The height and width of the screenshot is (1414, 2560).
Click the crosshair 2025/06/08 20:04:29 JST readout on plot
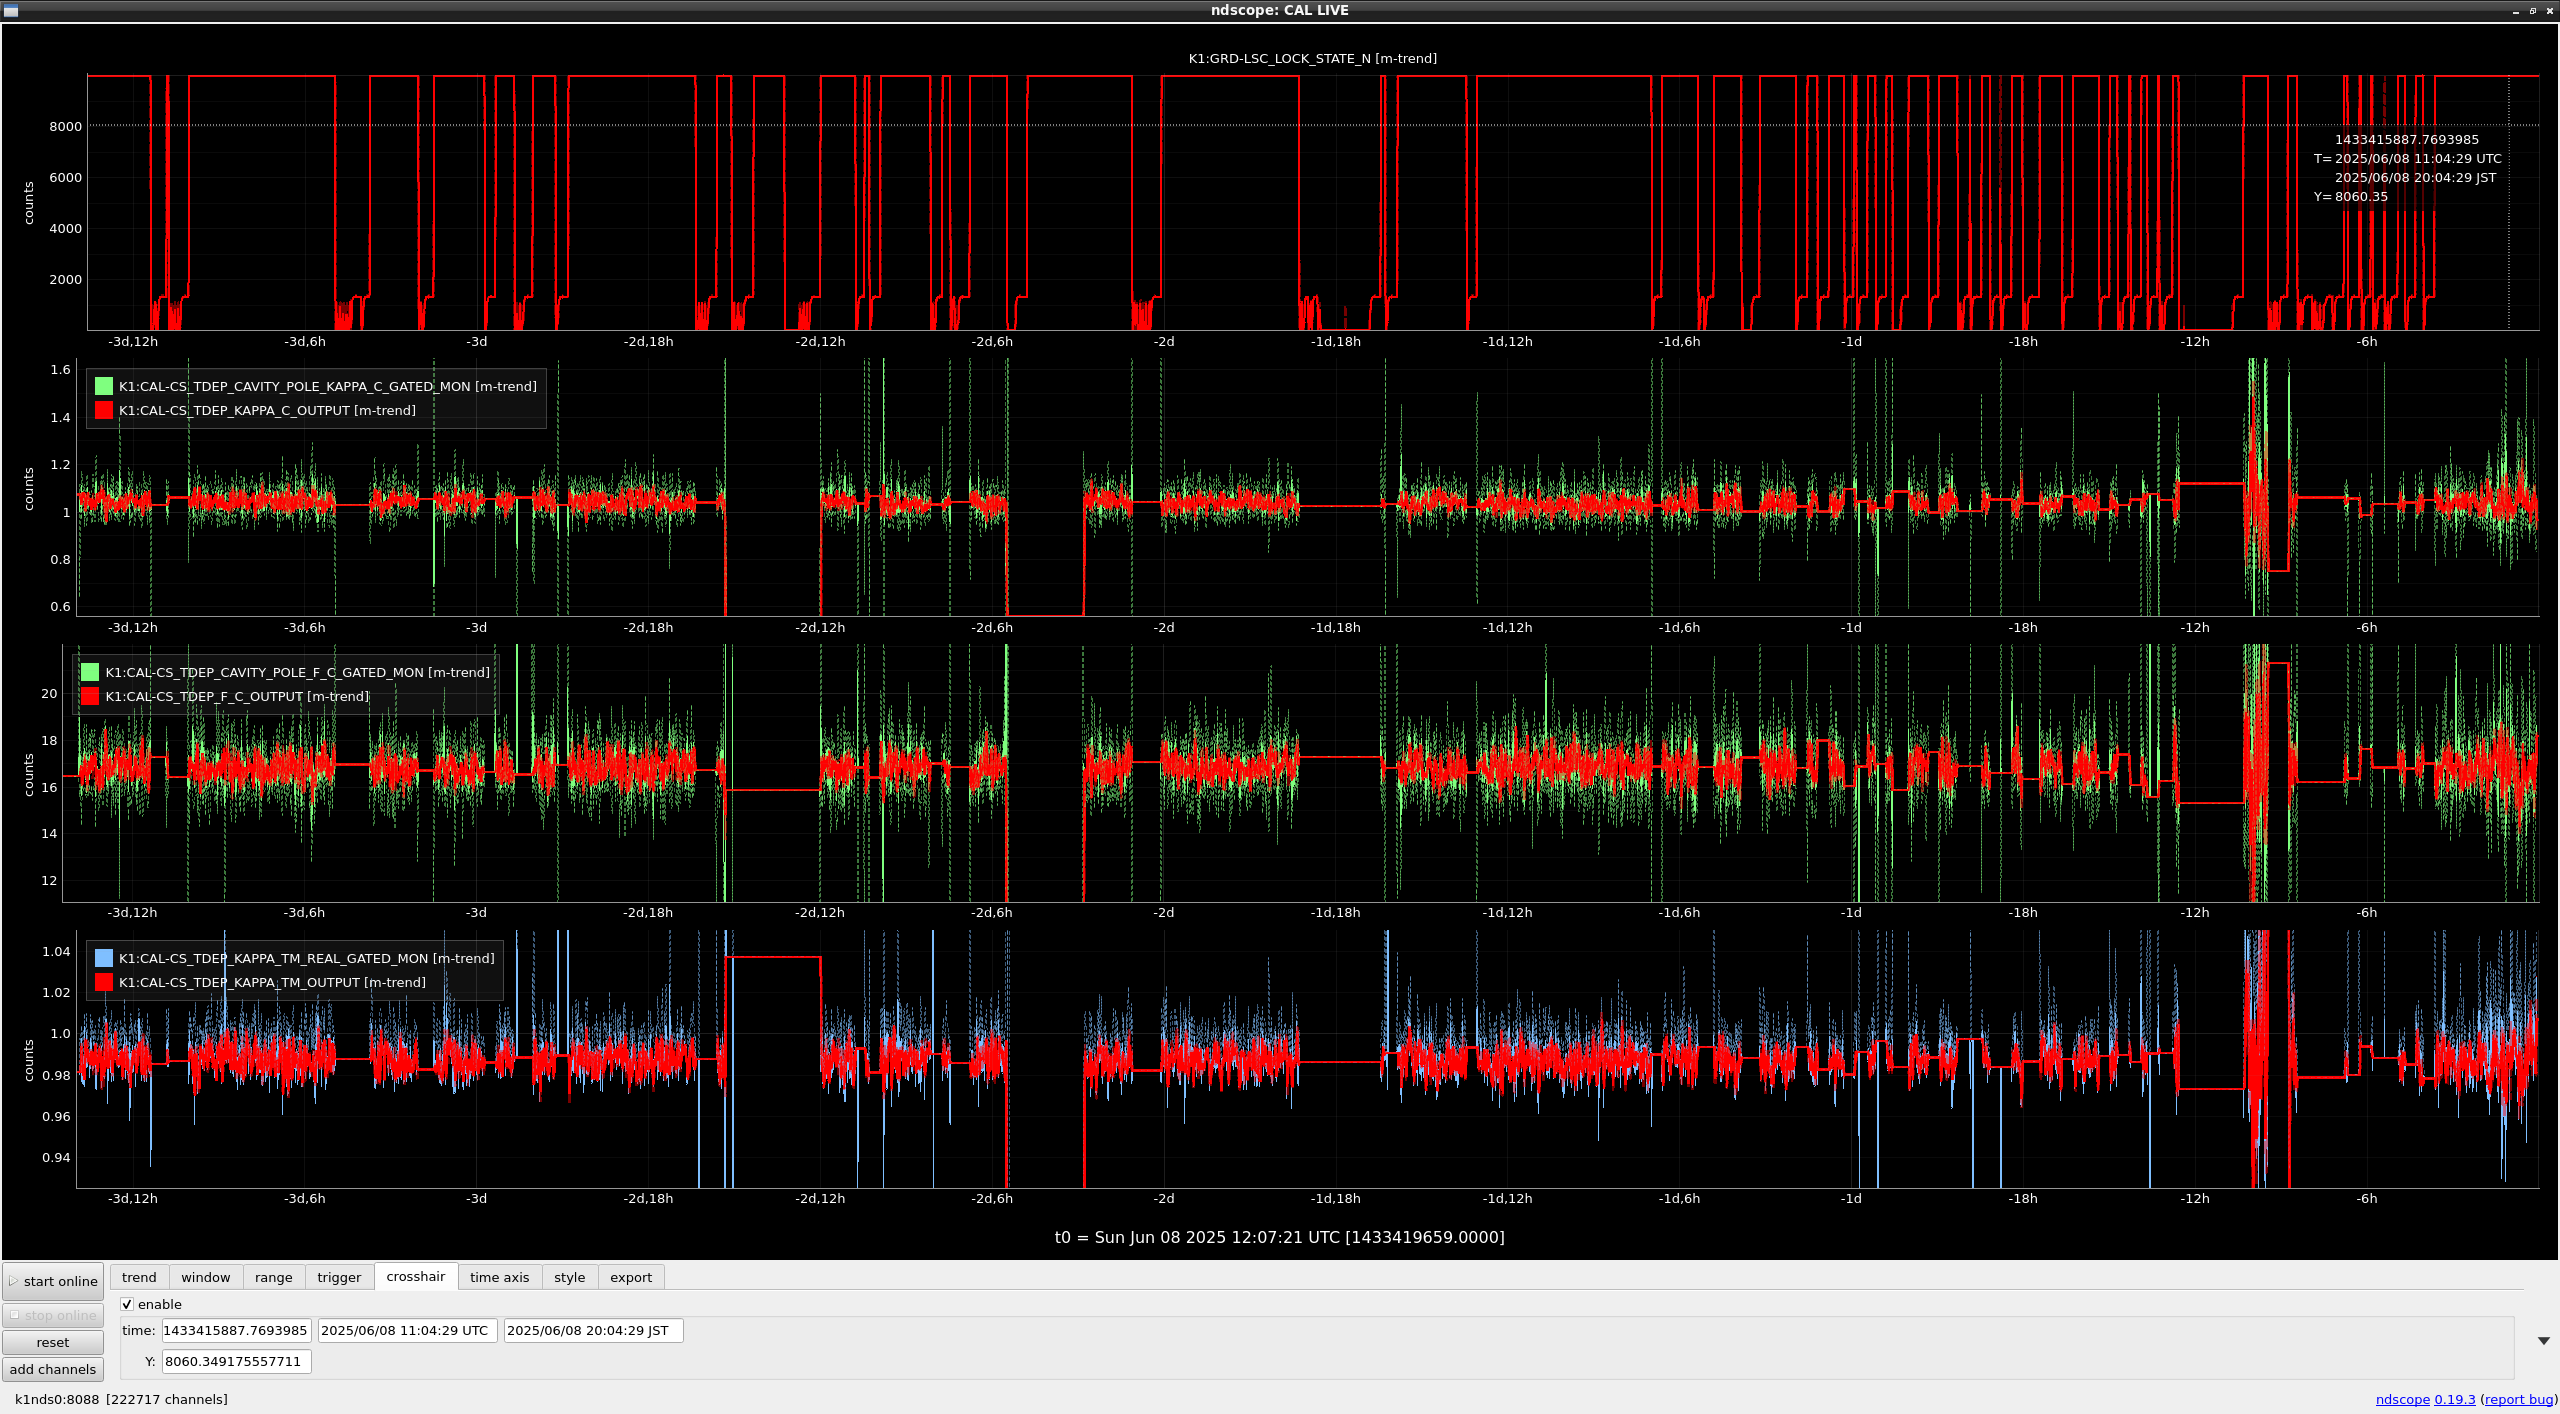pyautogui.click(x=2415, y=177)
